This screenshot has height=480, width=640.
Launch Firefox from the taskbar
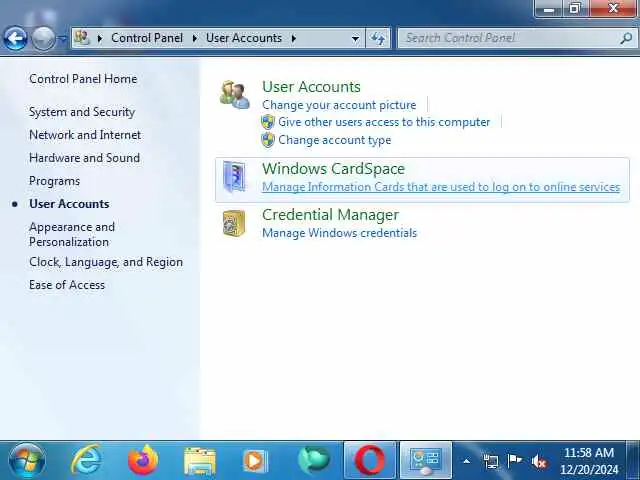point(143,460)
